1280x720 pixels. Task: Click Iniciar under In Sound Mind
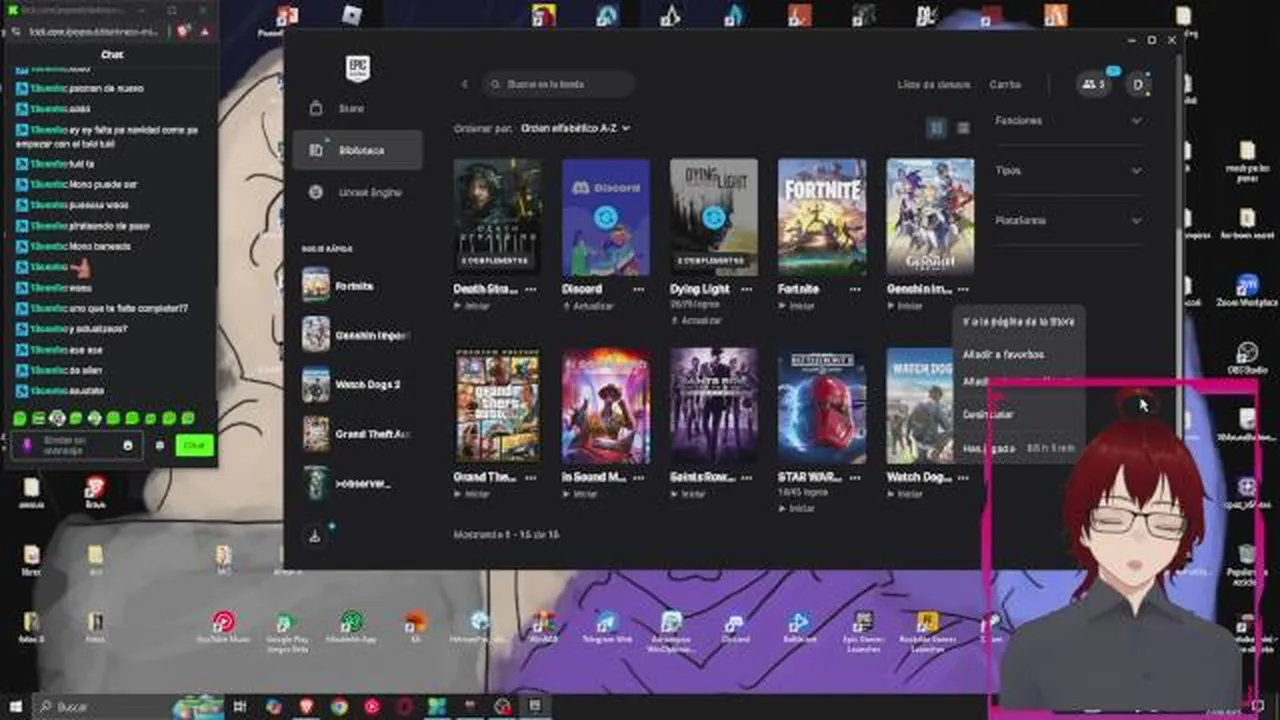pyautogui.click(x=581, y=494)
